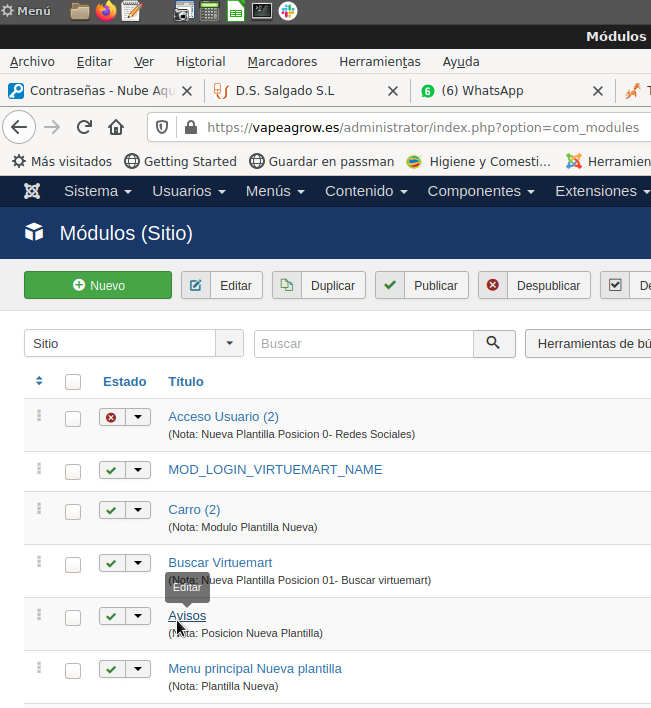Viewport: 651px width, 708px height.
Task: Open the Buscar Virtuemart module link
Action: [220, 563]
